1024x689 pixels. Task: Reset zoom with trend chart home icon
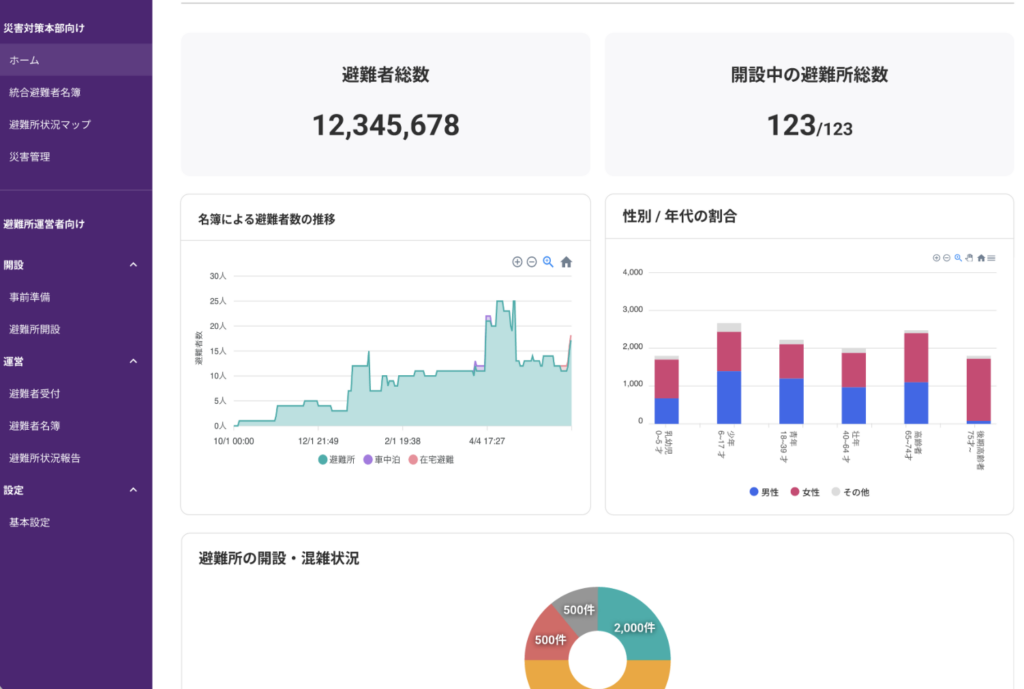click(x=566, y=262)
